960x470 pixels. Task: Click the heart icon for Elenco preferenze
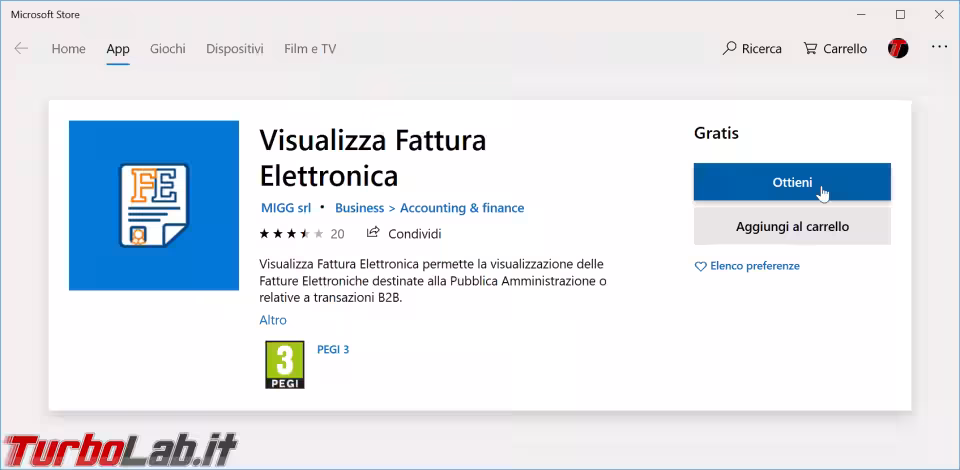coord(700,267)
